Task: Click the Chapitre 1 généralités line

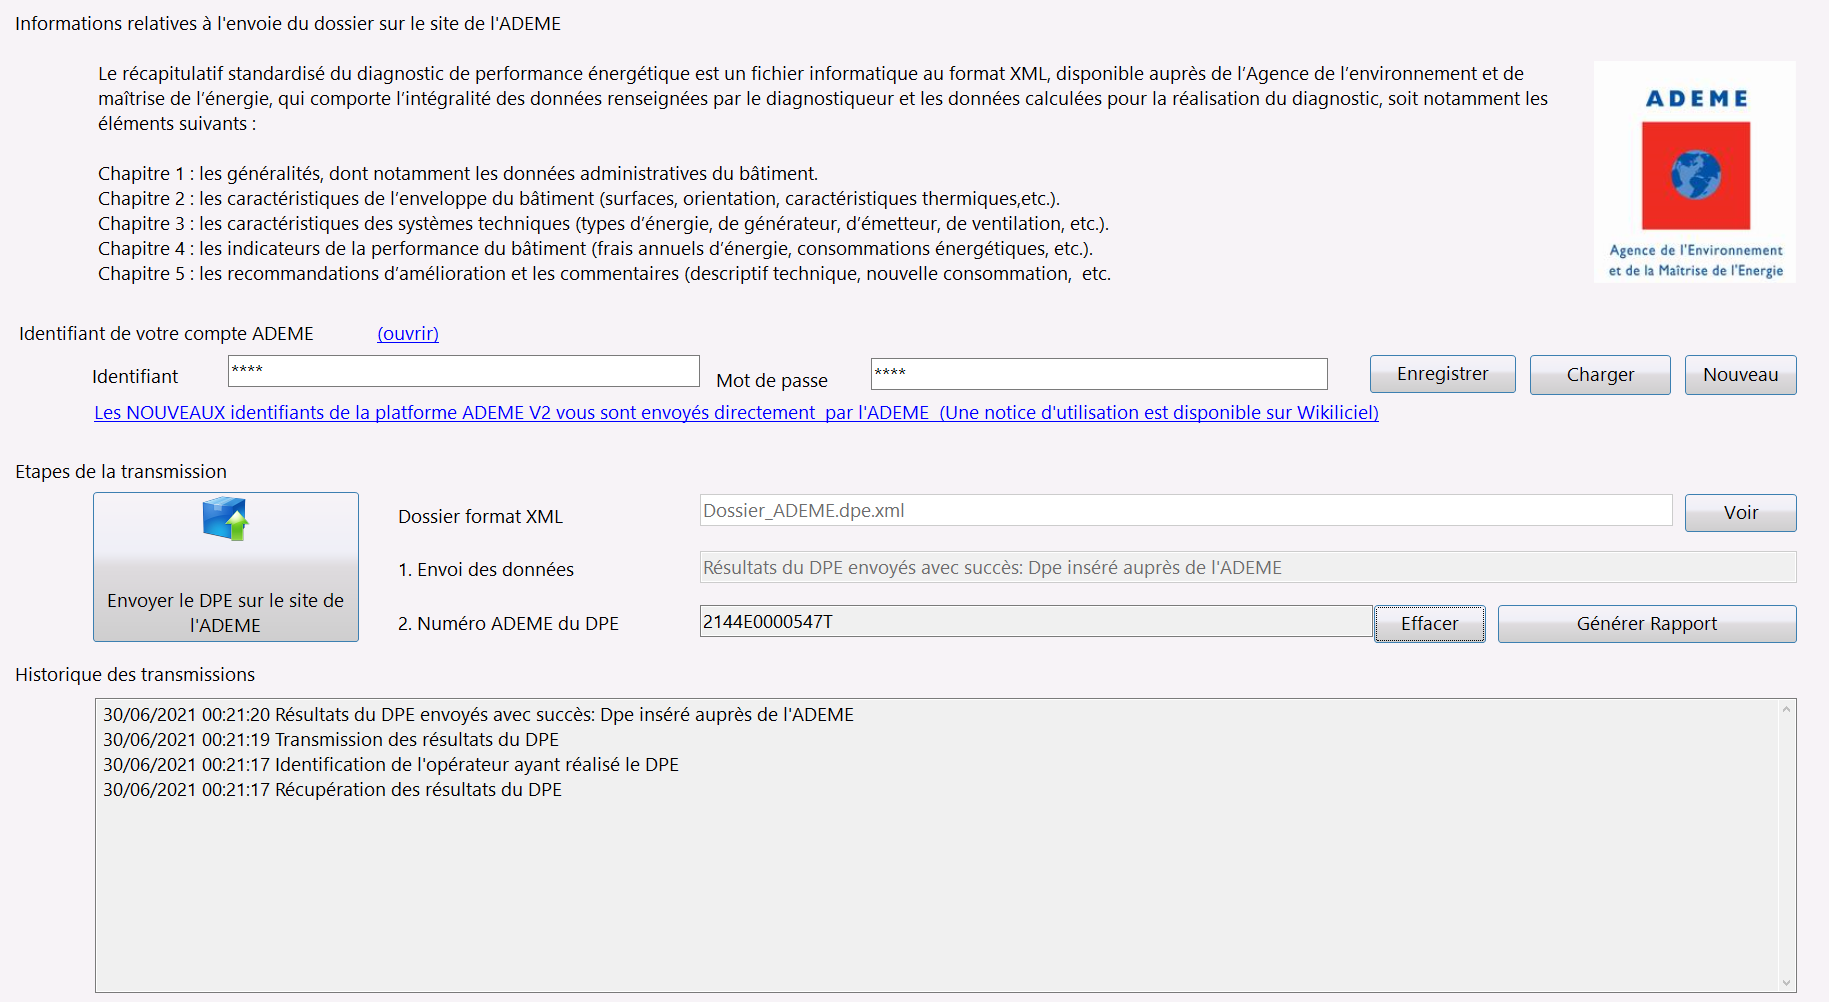Action: (458, 174)
